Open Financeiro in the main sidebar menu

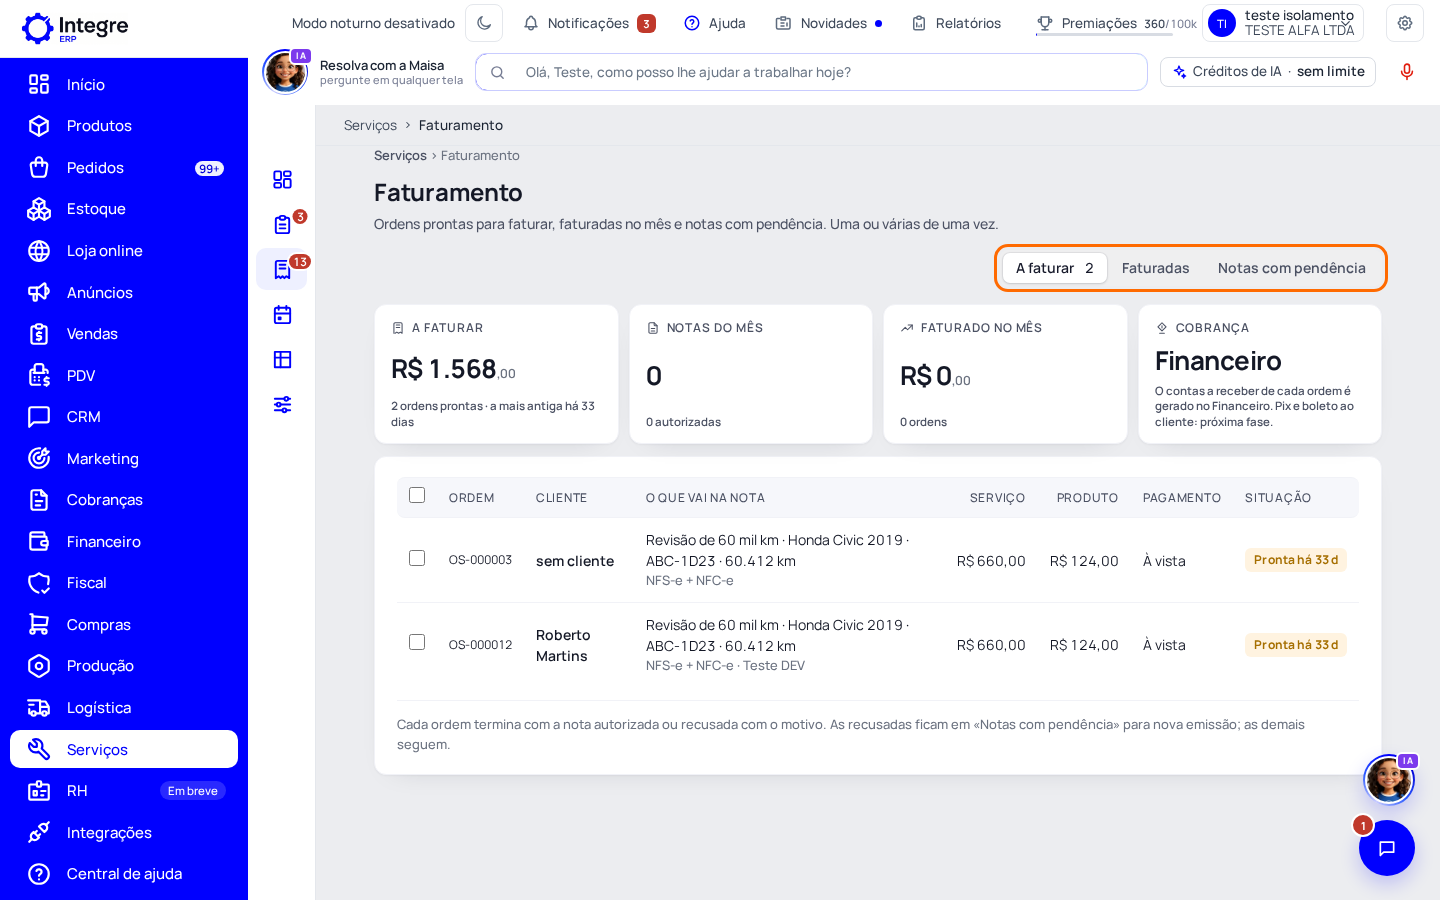[x=124, y=542]
